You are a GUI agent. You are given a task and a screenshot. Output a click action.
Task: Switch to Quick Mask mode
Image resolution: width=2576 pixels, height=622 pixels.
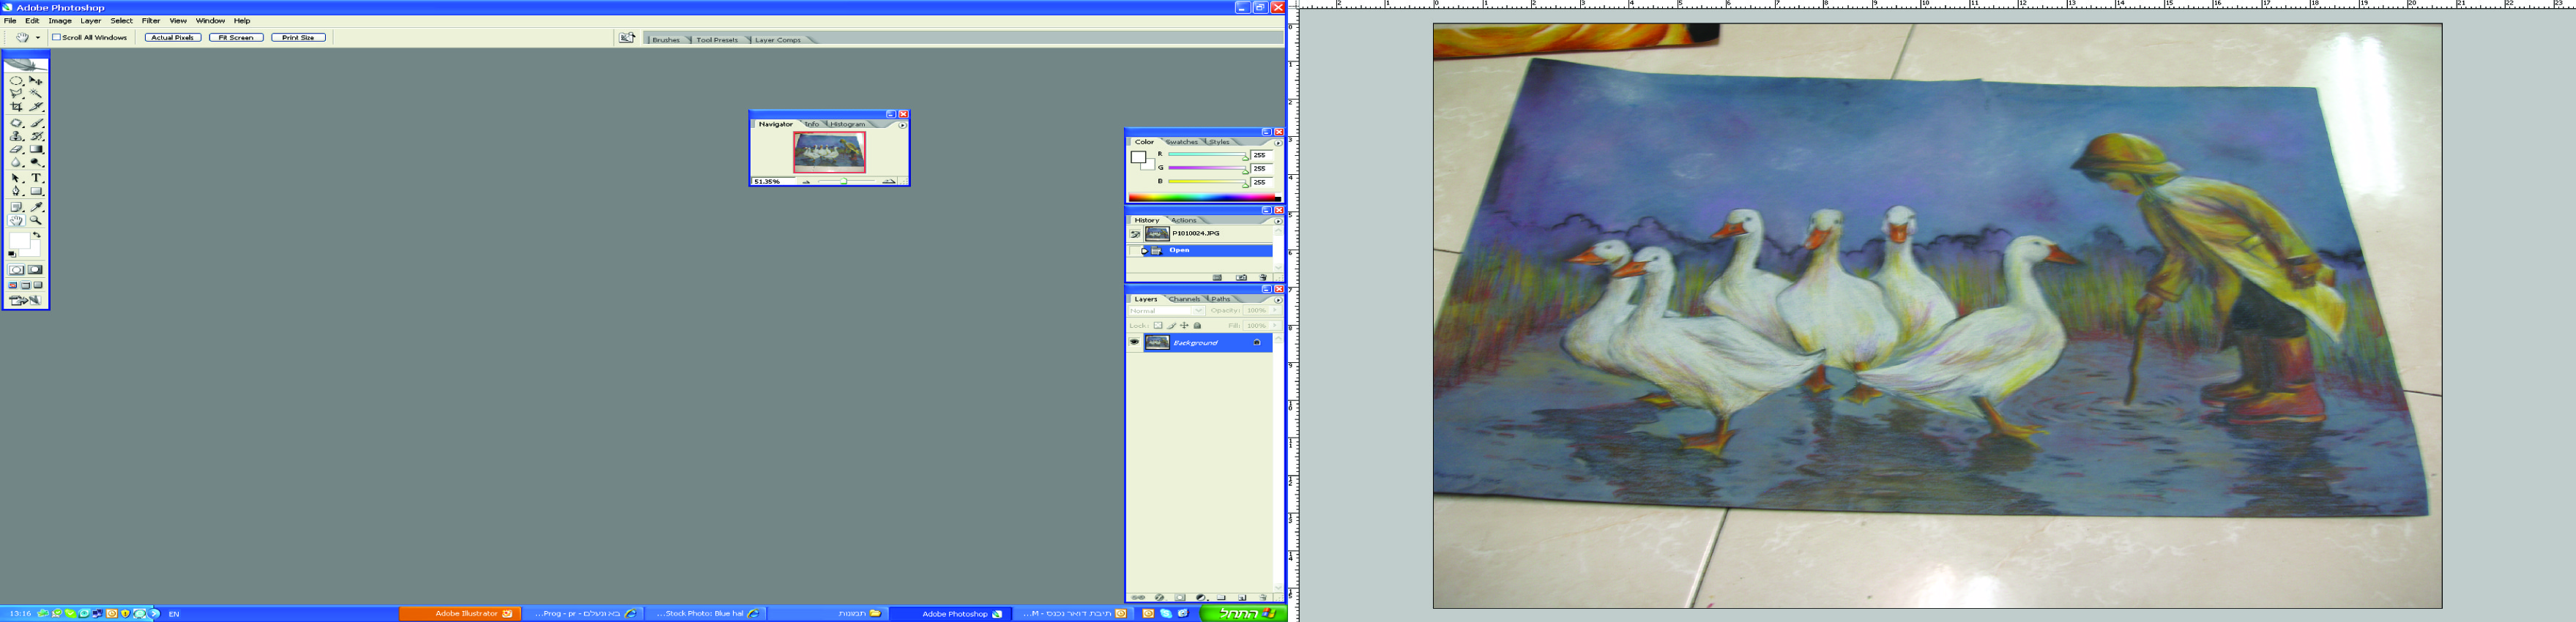36,270
